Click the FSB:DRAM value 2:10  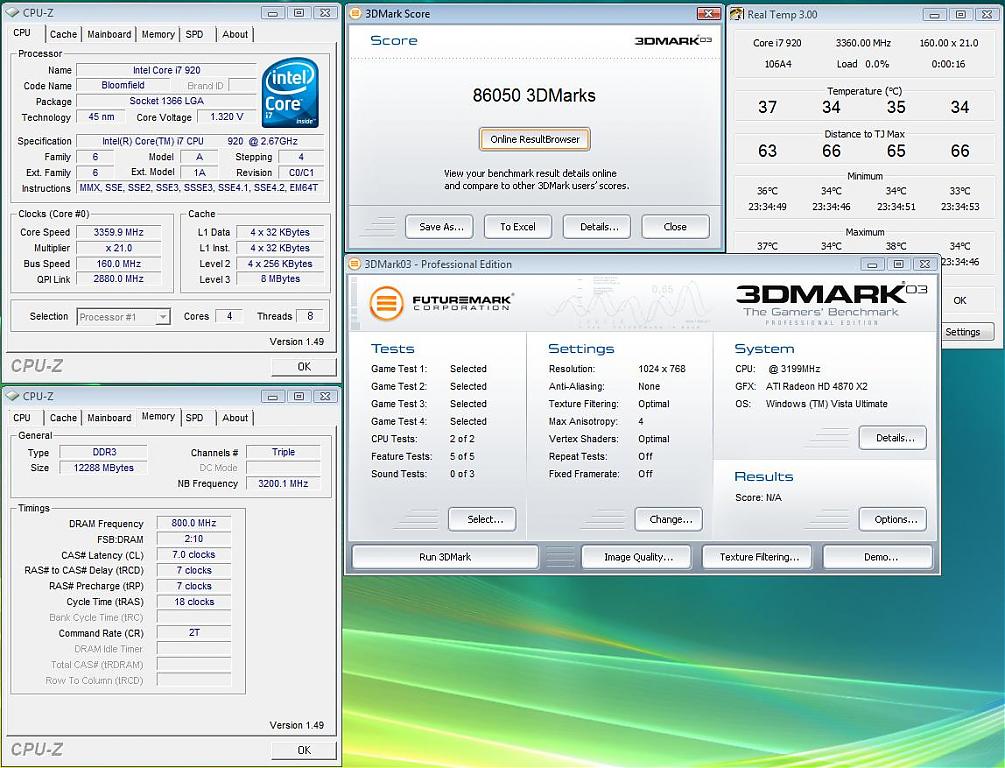pos(194,539)
